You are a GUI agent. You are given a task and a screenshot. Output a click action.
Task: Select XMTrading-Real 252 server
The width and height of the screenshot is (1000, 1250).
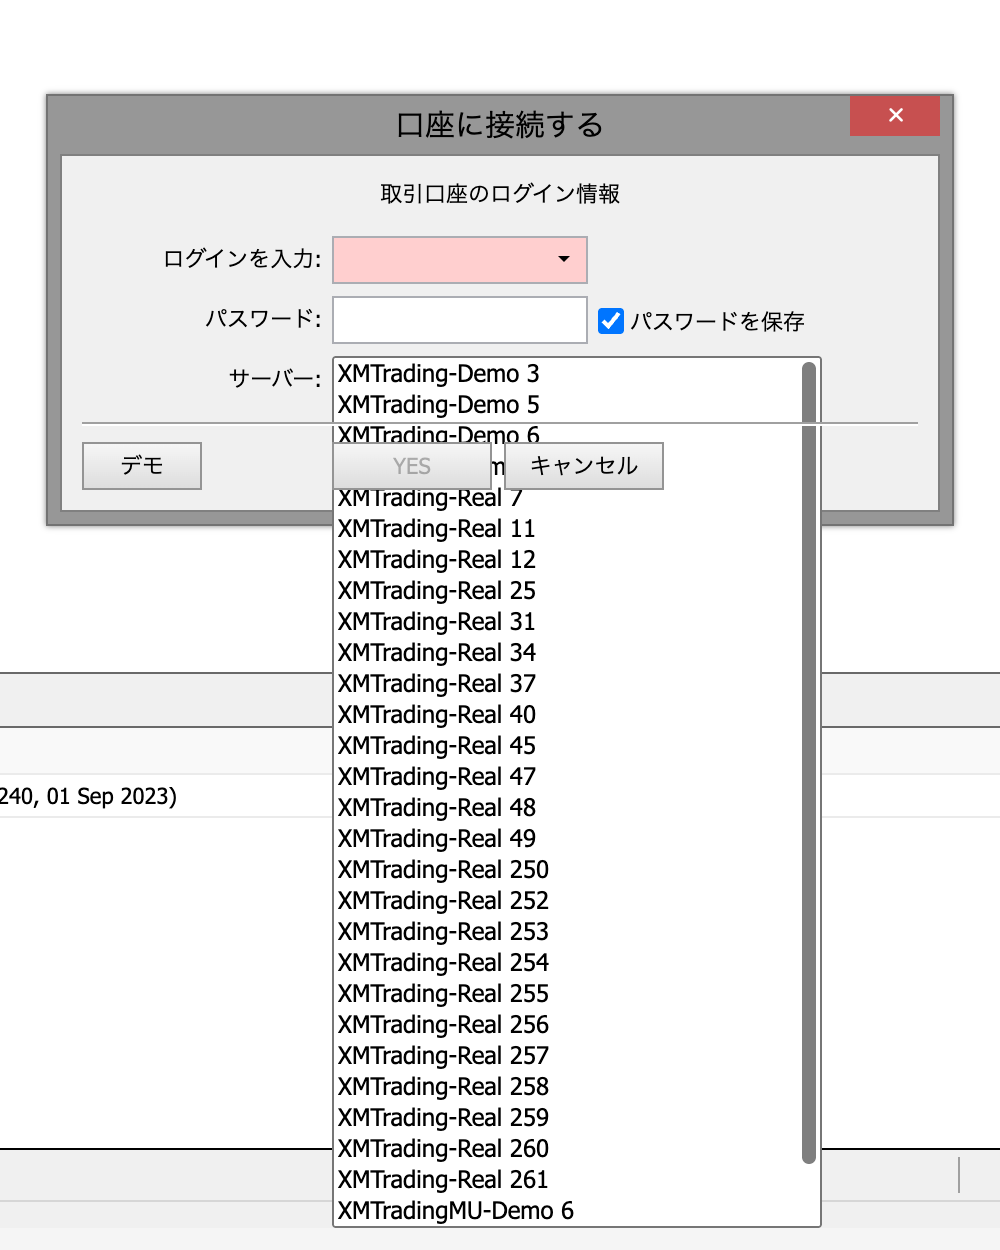point(568,901)
